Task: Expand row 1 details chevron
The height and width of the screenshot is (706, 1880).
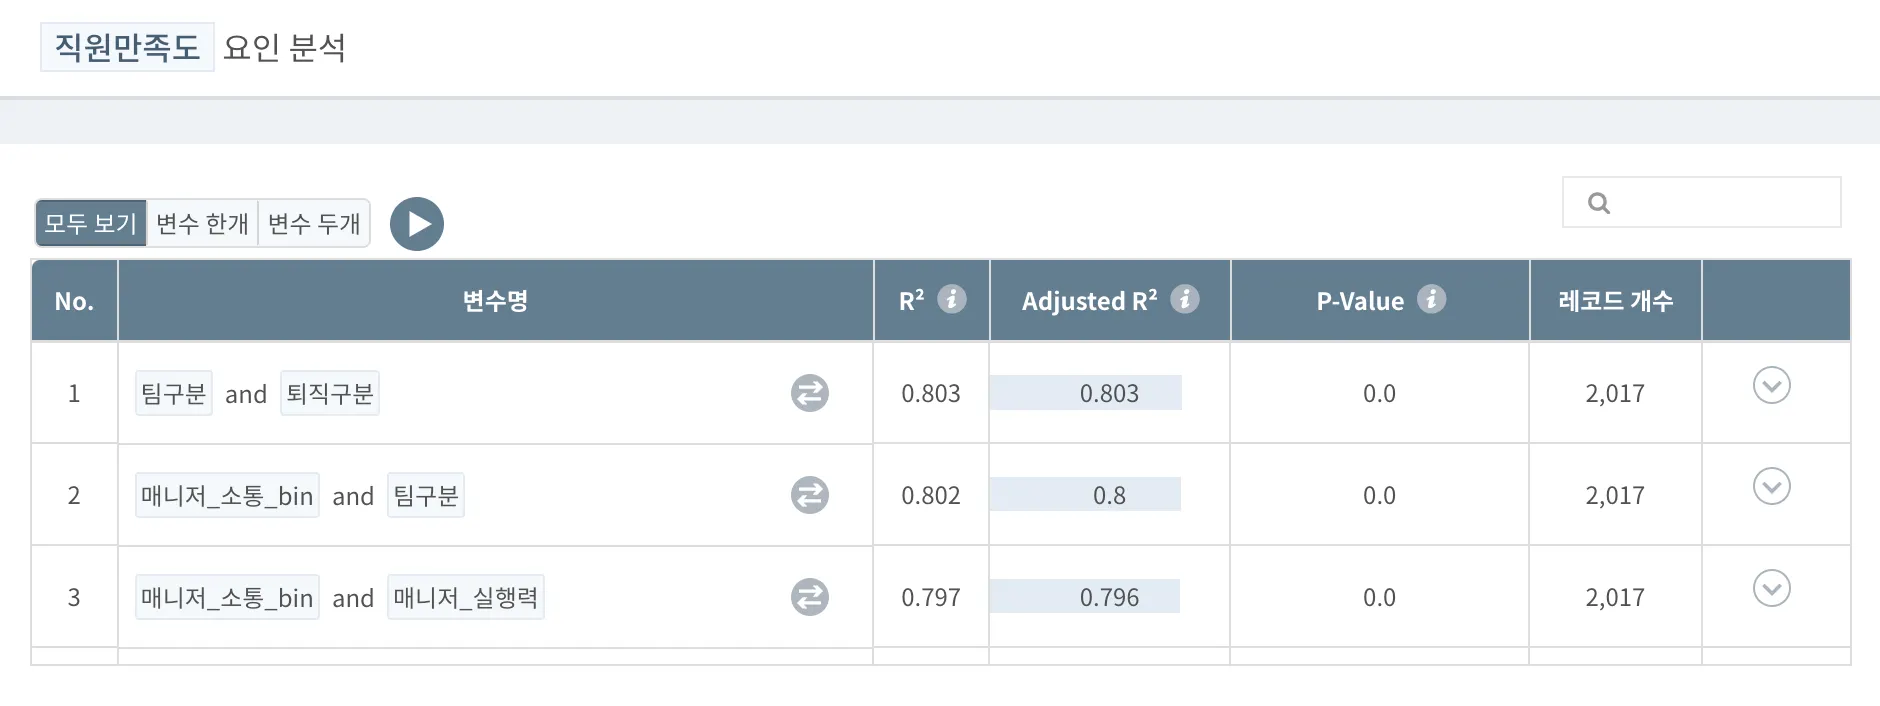Action: coord(1771,385)
